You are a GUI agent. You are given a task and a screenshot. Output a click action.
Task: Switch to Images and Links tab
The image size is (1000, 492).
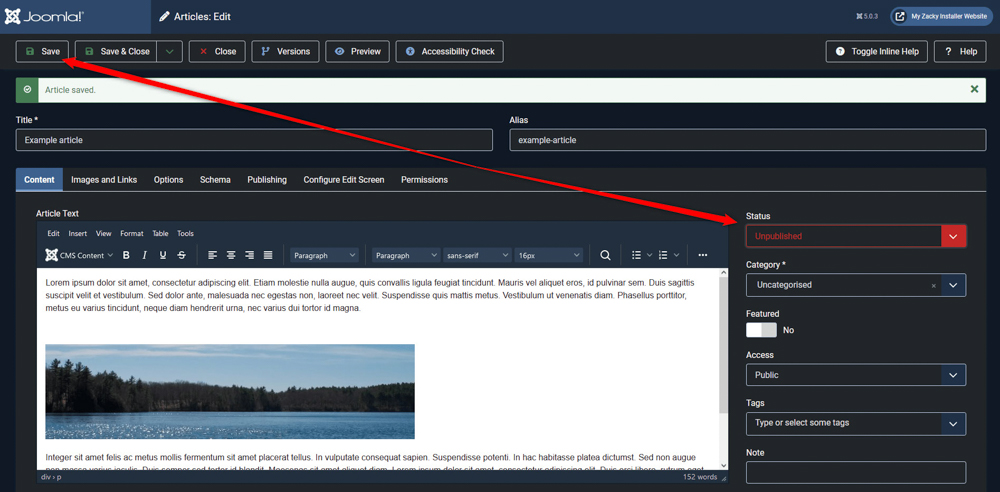pyautogui.click(x=104, y=180)
